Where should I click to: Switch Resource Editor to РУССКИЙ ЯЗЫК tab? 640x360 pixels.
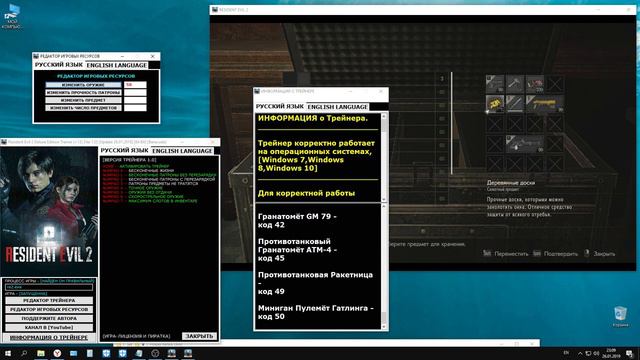(x=59, y=65)
